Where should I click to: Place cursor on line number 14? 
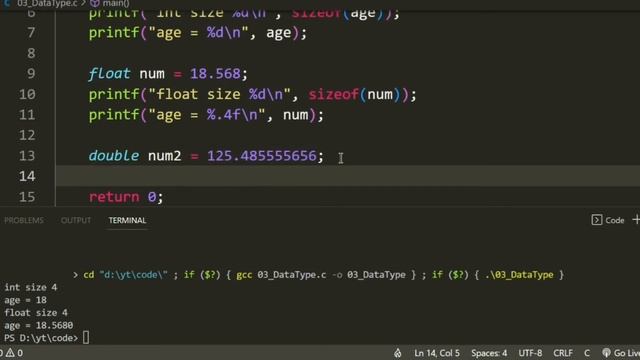[27, 176]
